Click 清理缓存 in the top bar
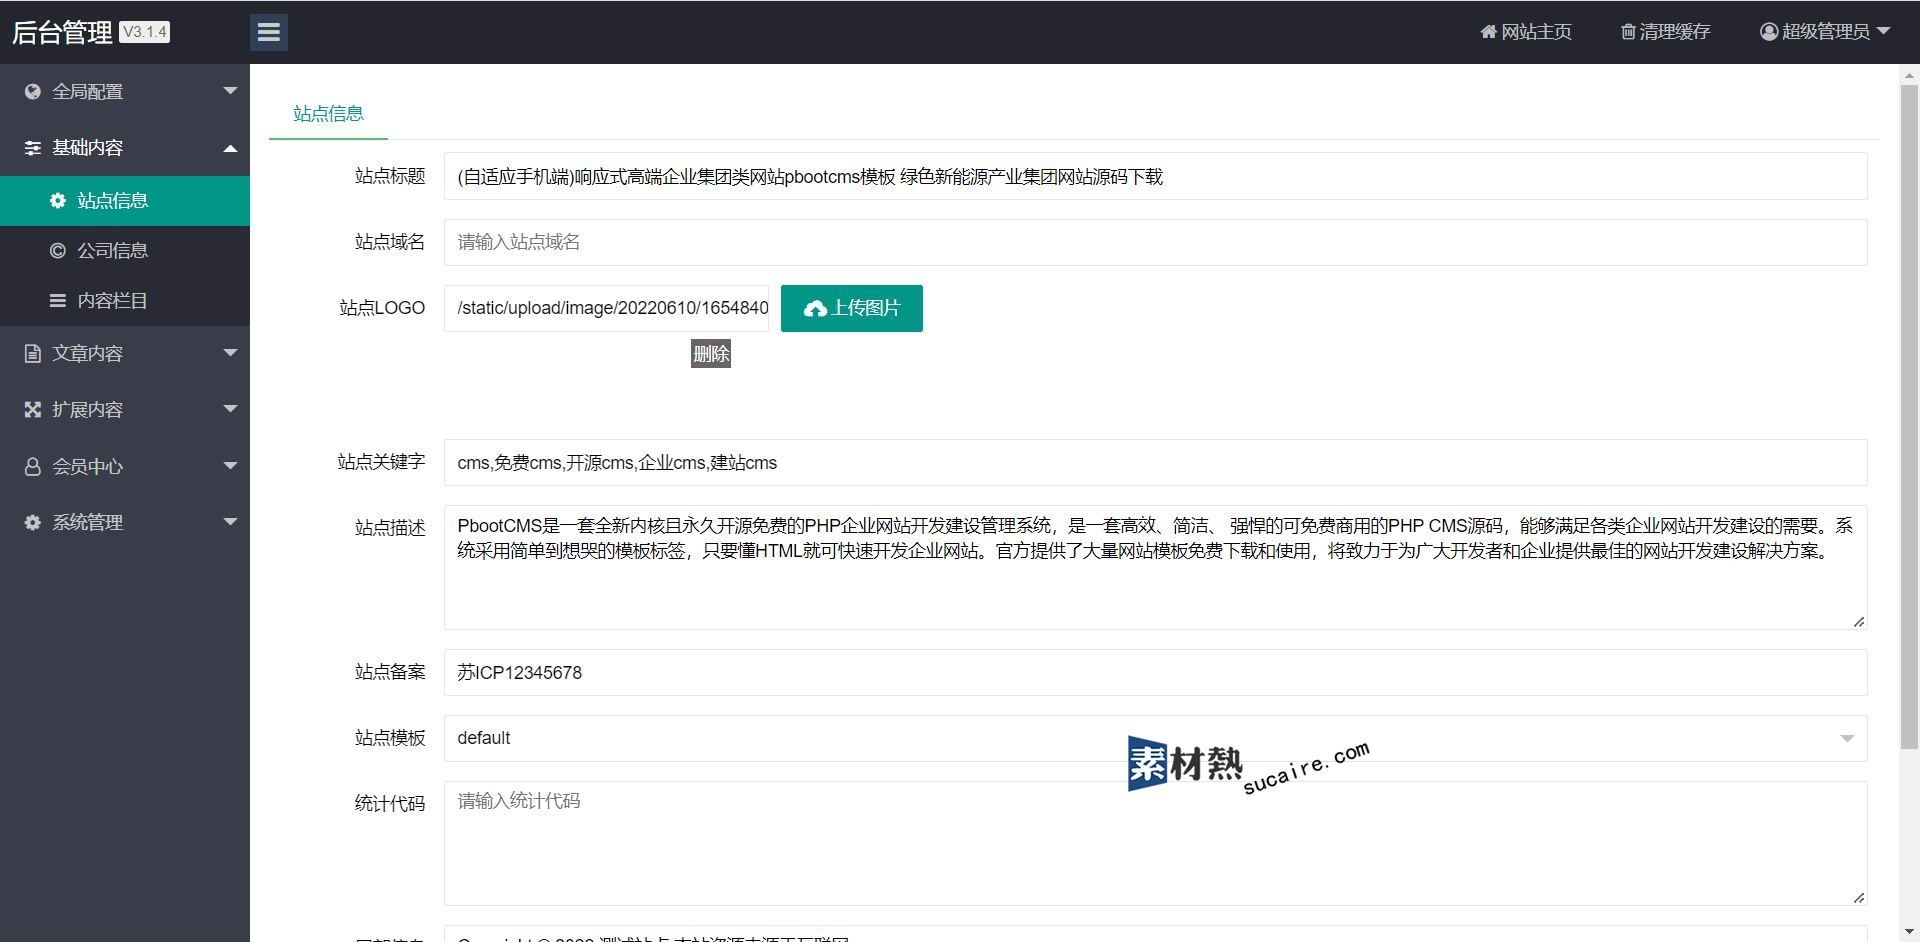 1666,32
